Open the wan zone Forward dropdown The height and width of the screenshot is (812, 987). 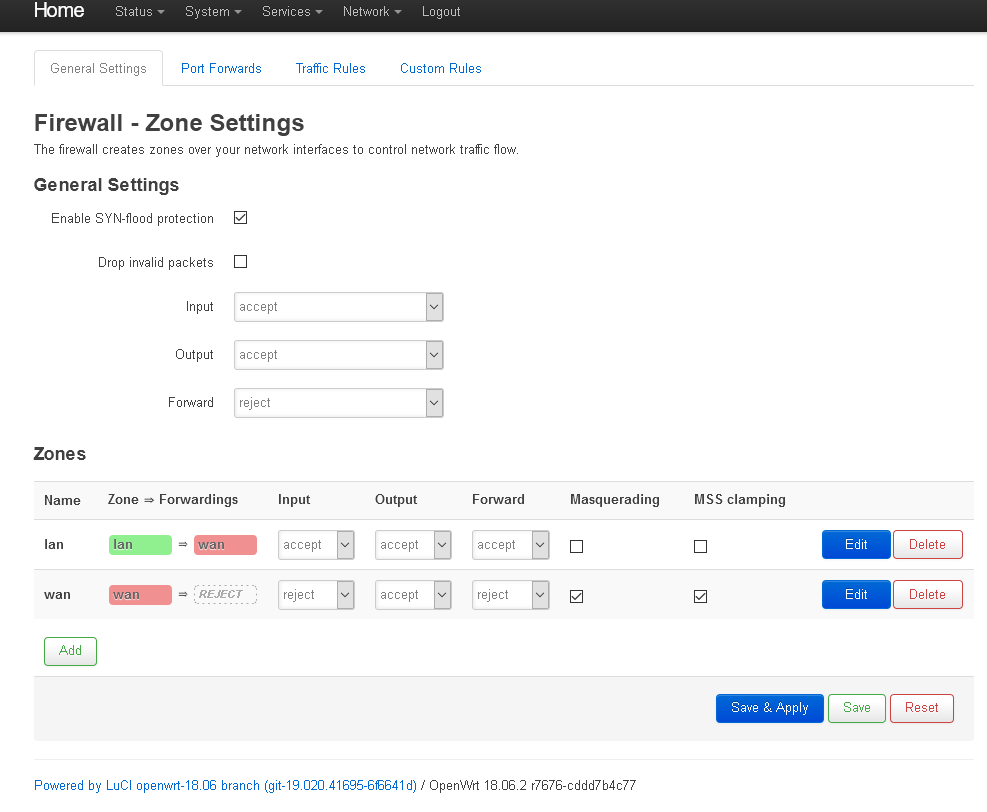coord(510,595)
